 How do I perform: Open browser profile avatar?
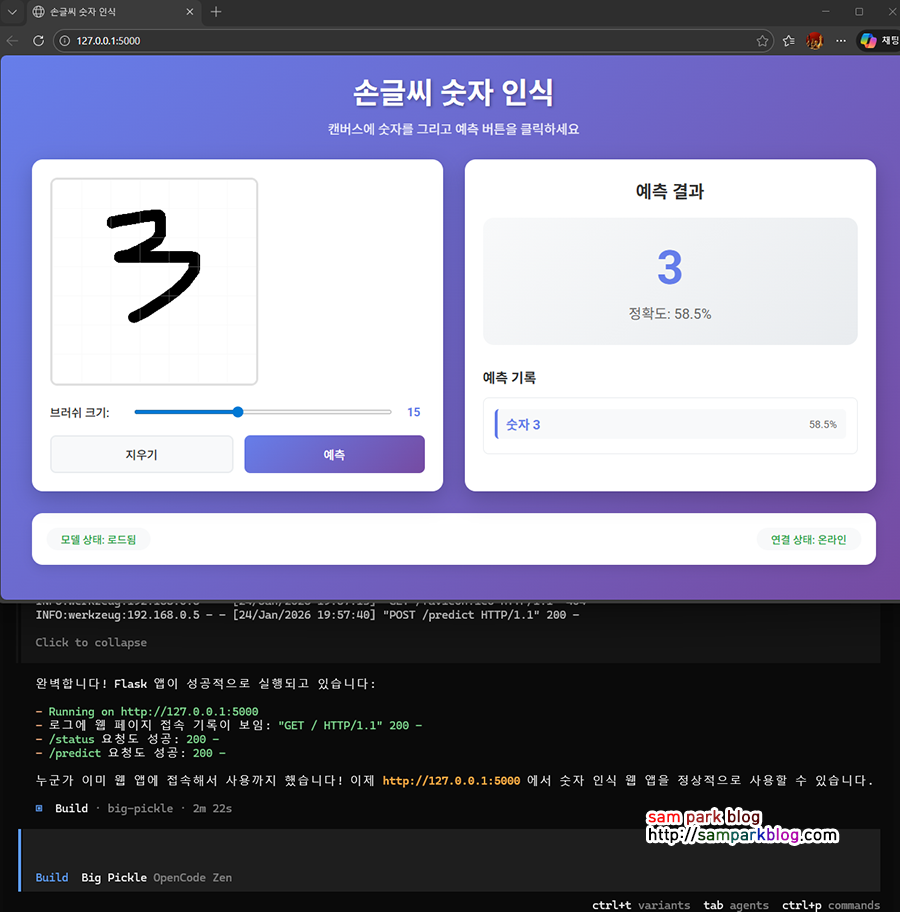pyautogui.click(x=814, y=41)
